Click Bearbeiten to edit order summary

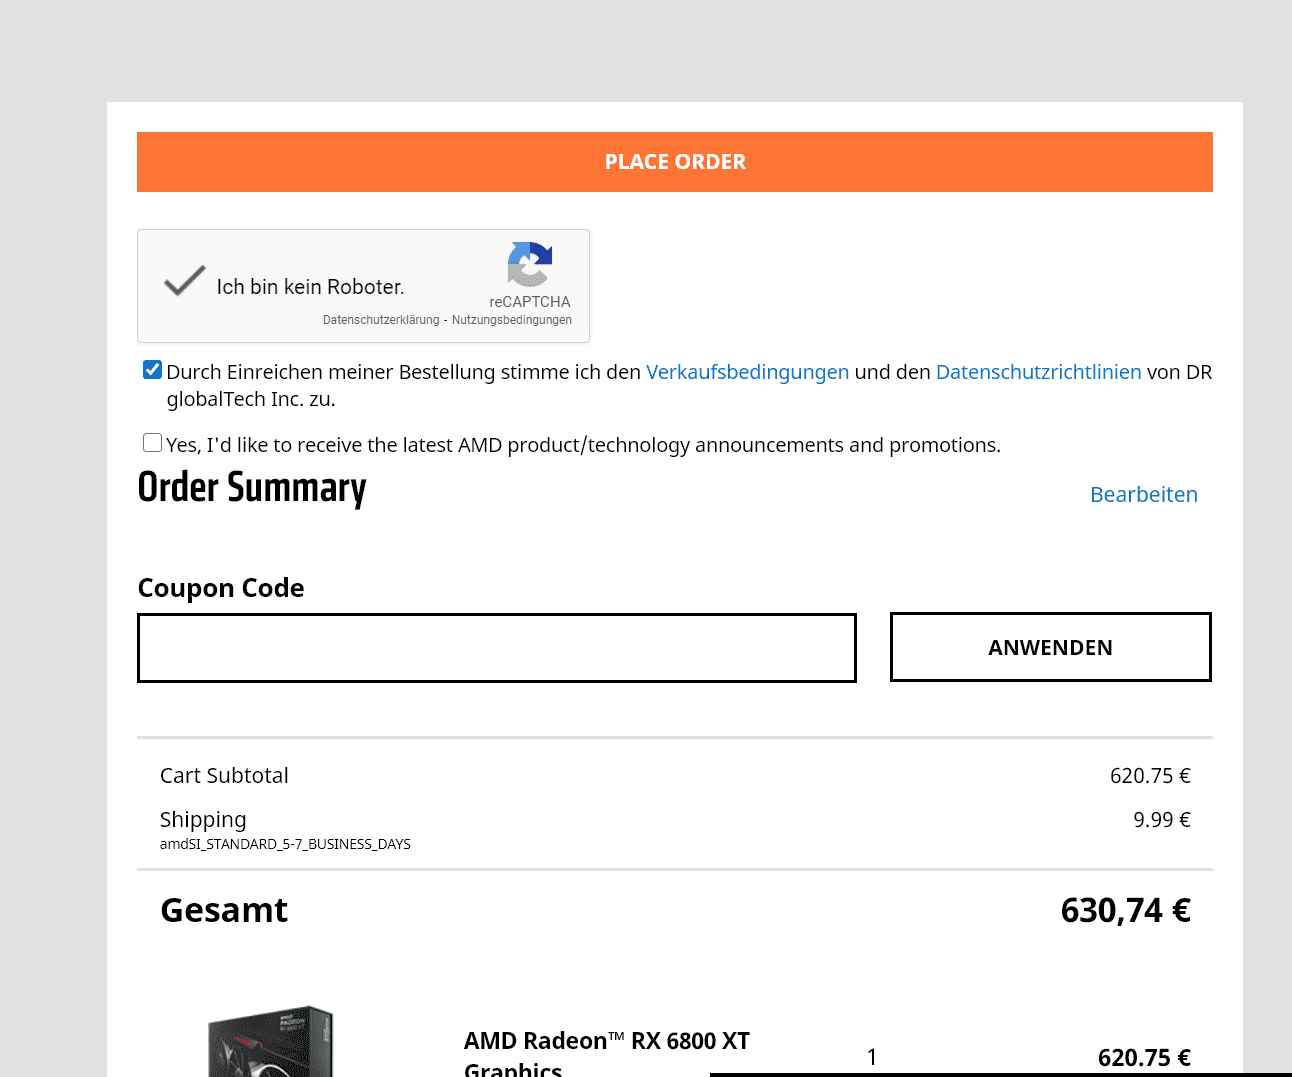click(1143, 495)
